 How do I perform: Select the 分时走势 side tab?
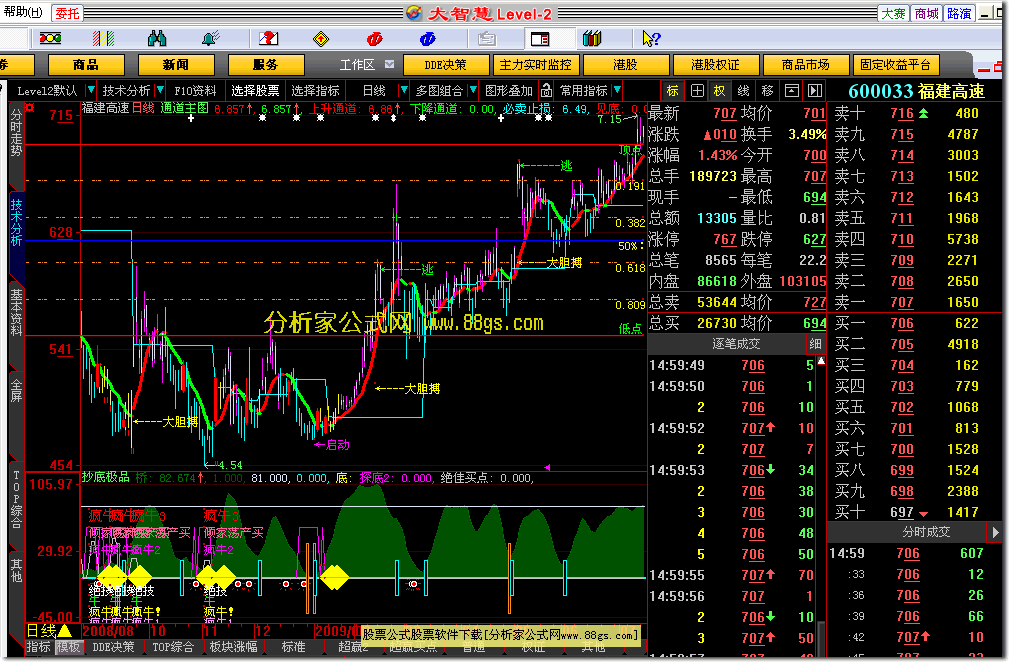coord(16,133)
